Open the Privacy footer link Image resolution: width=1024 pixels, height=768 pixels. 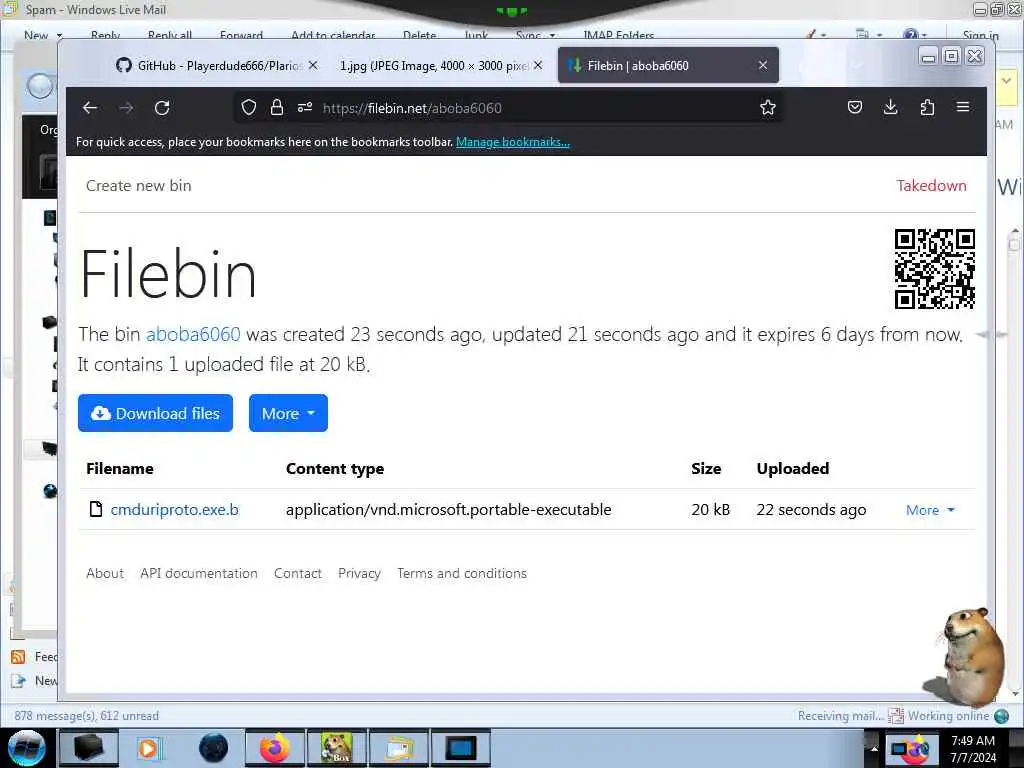click(x=359, y=573)
